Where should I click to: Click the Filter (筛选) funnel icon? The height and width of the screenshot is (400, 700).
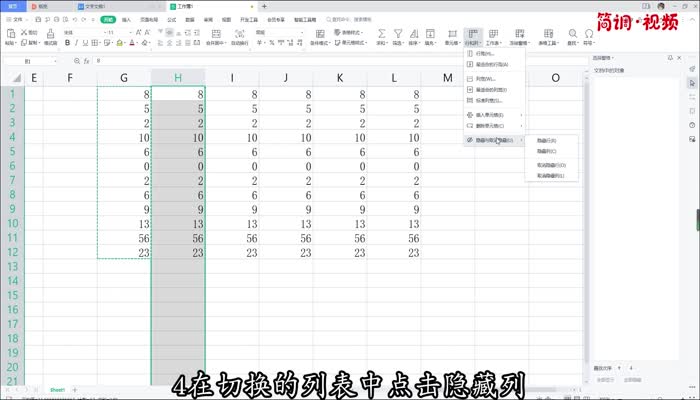pos(397,33)
